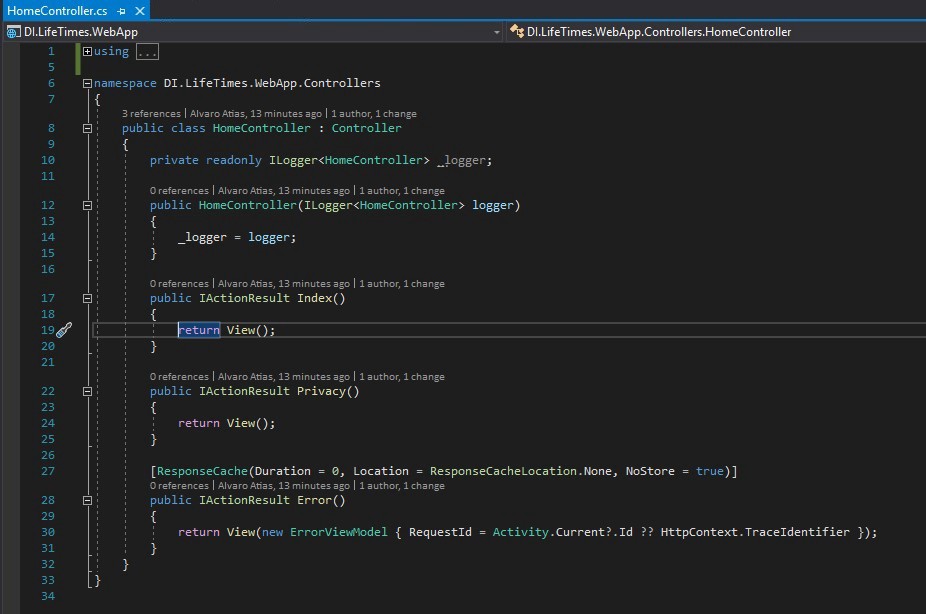The height and width of the screenshot is (614, 926).
Task: Expand the collapsed using directives
Action: pyautogui.click(x=88, y=51)
